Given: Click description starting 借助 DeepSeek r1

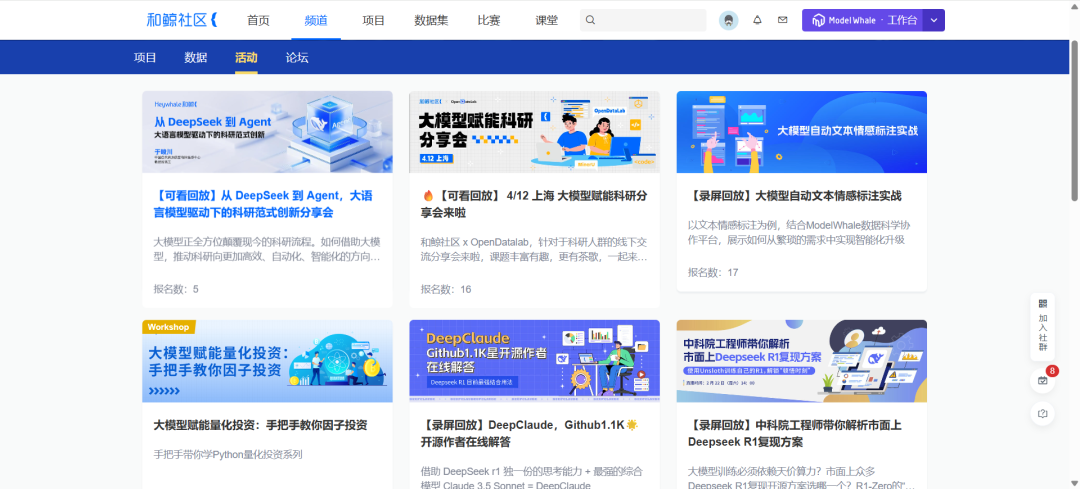Looking at the screenshot, I should click(x=532, y=479).
